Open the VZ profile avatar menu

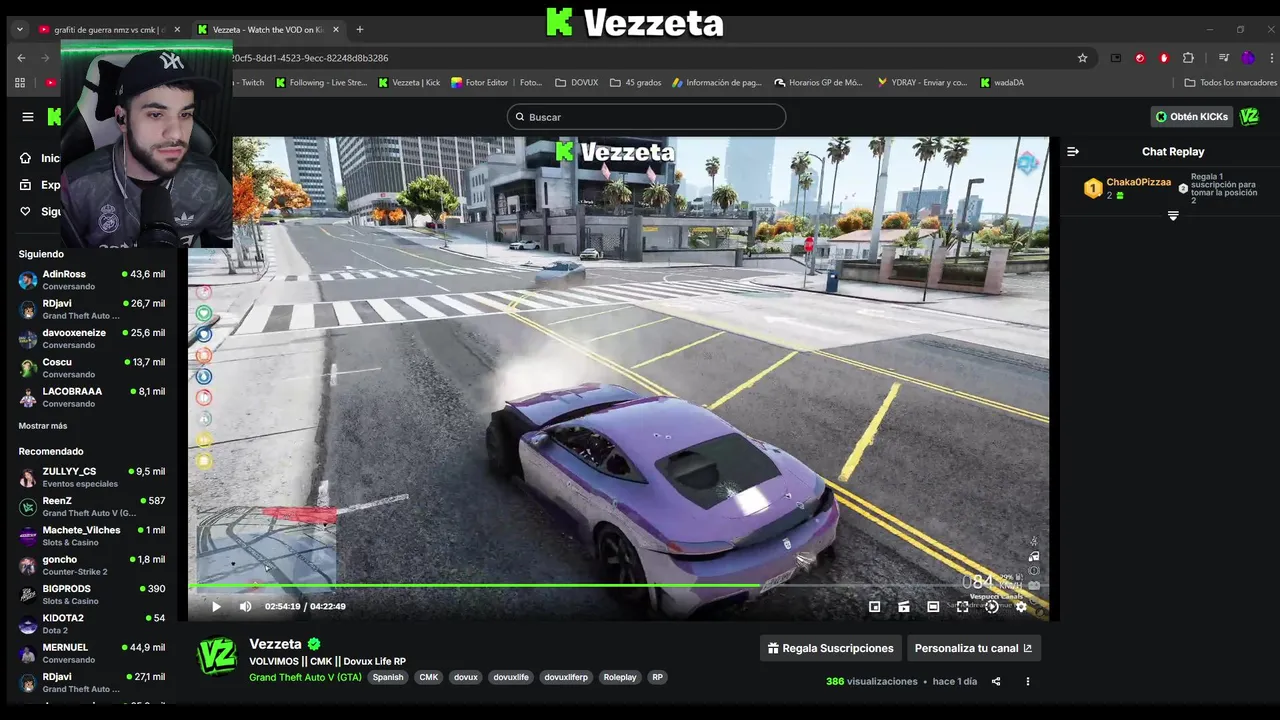coord(1249,117)
